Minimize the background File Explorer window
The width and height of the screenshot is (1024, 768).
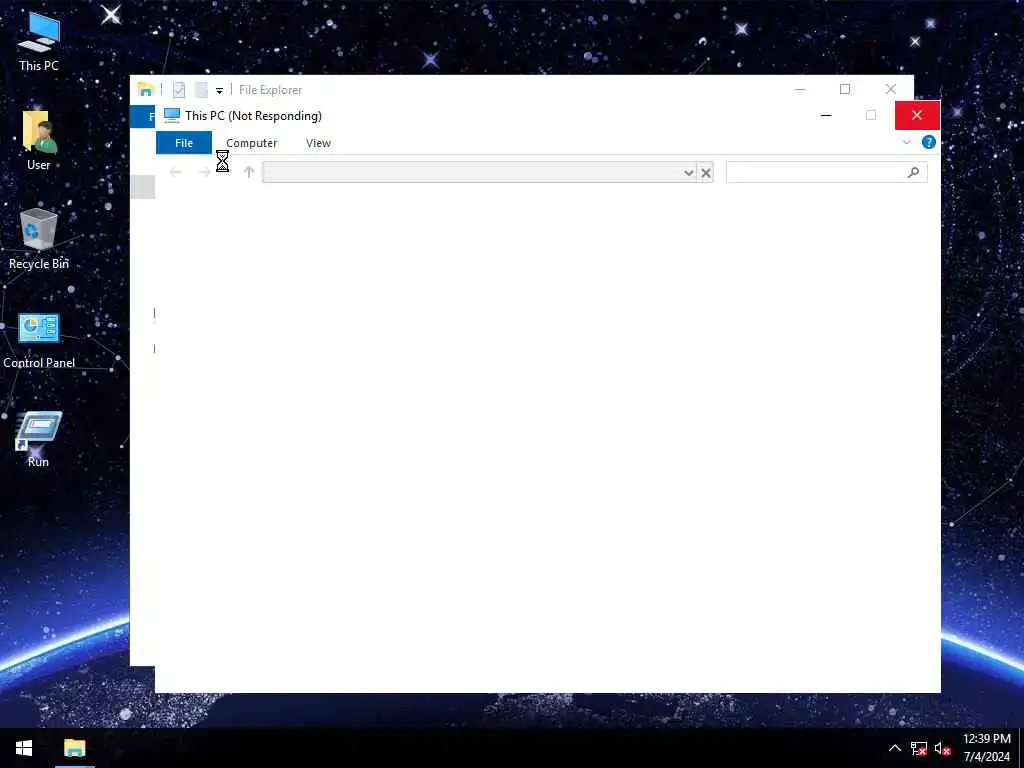pos(800,89)
